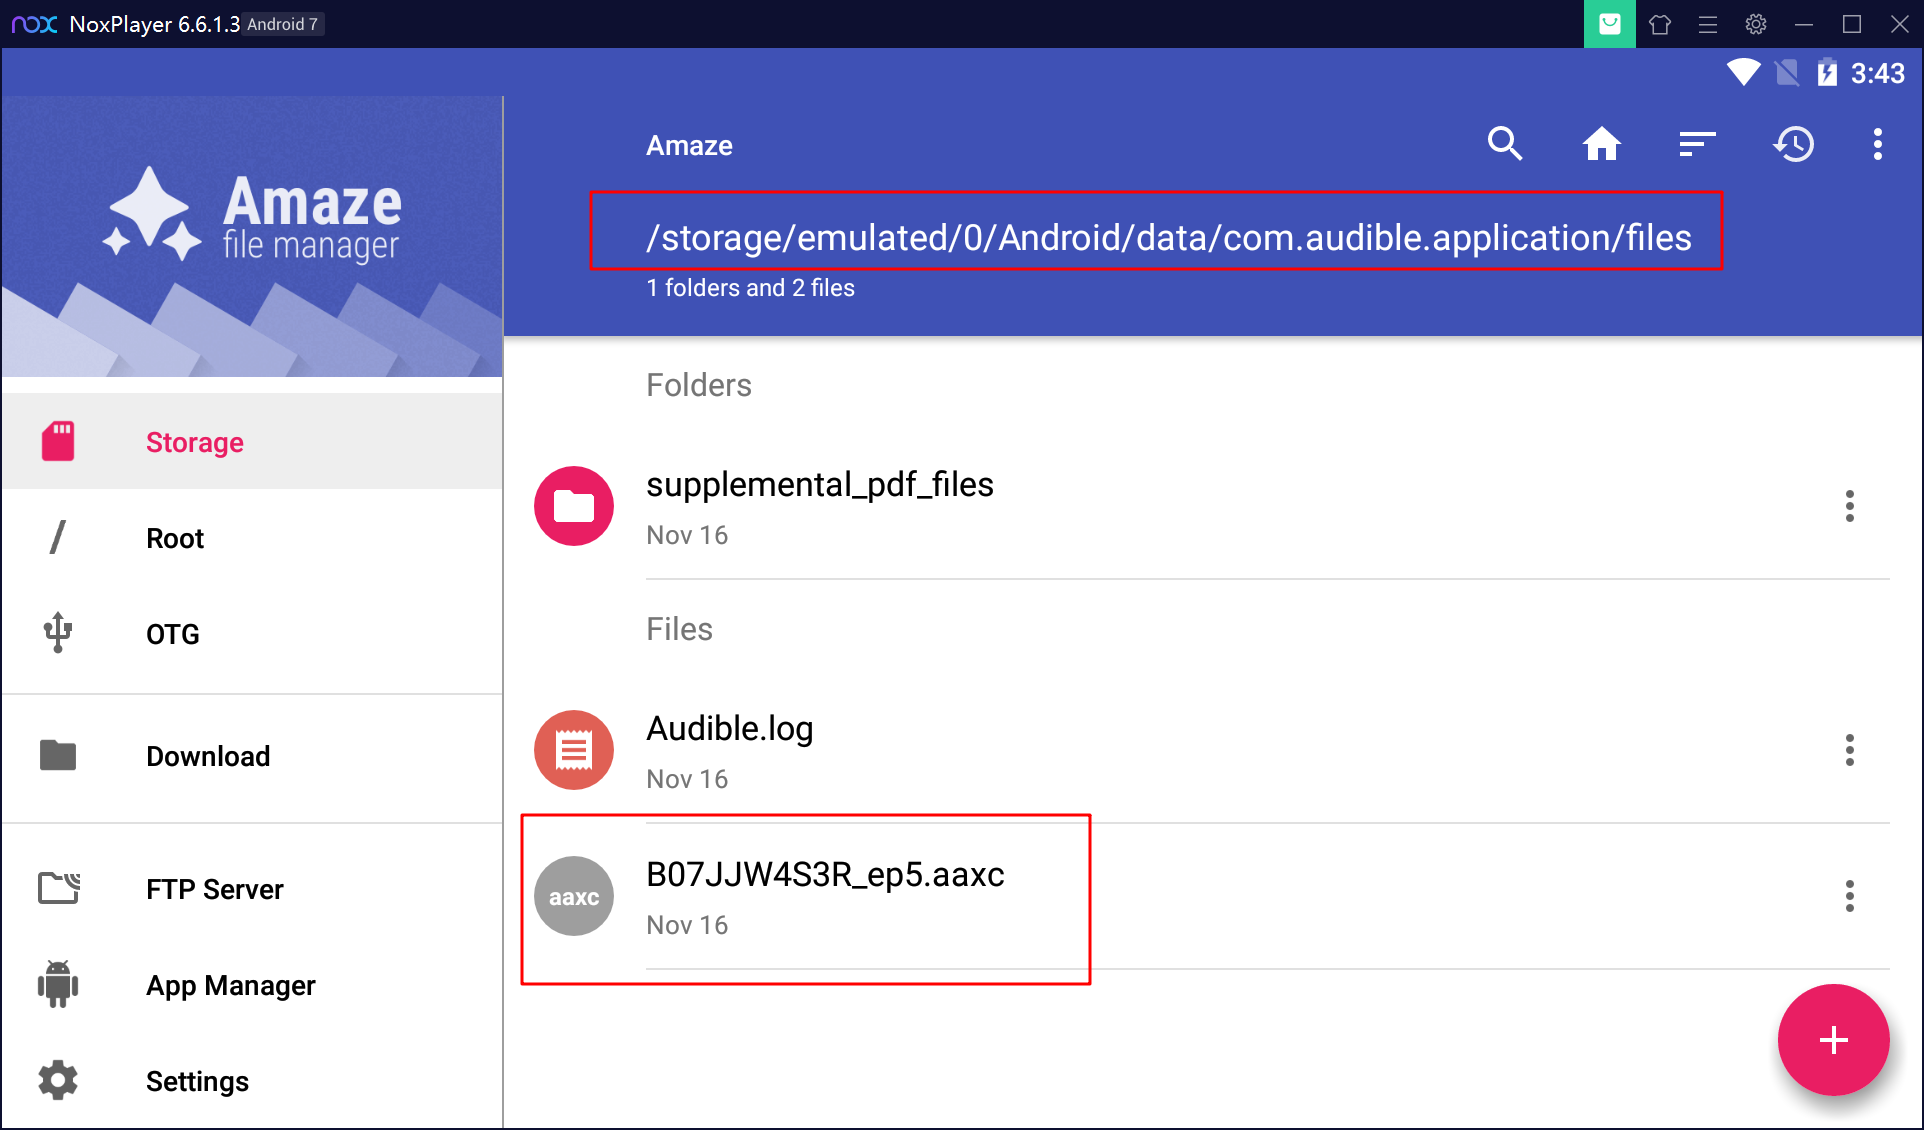This screenshot has width=1924, height=1130.
Task: Click the OTG USB icon
Action: (58, 633)
